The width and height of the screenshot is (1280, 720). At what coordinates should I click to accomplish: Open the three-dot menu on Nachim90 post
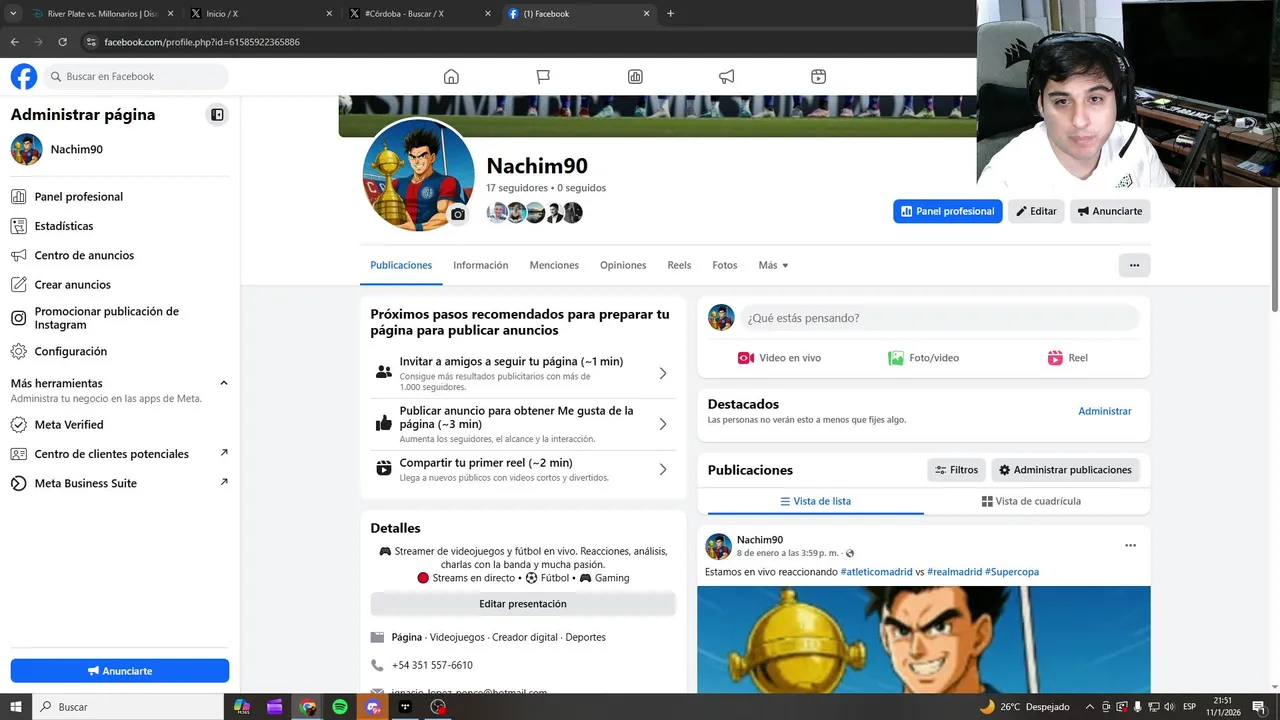click(1130, 546)
